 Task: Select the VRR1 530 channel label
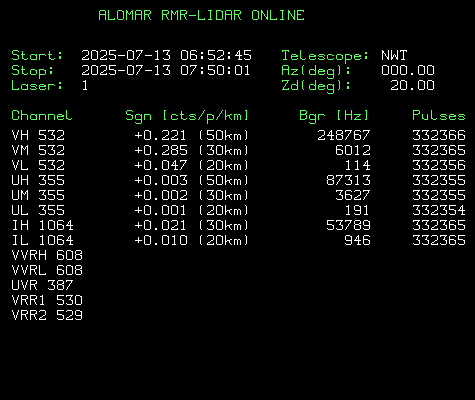click(47, 300)
